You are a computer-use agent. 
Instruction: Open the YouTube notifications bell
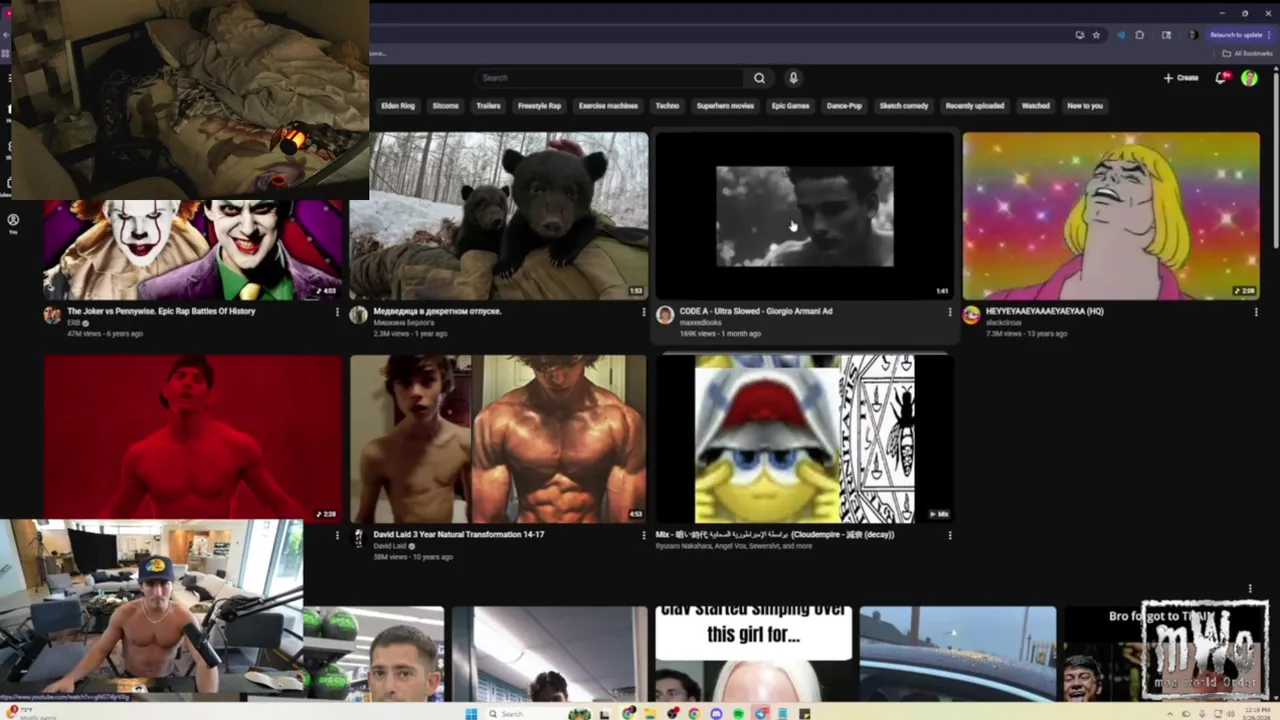point(1221,78)
